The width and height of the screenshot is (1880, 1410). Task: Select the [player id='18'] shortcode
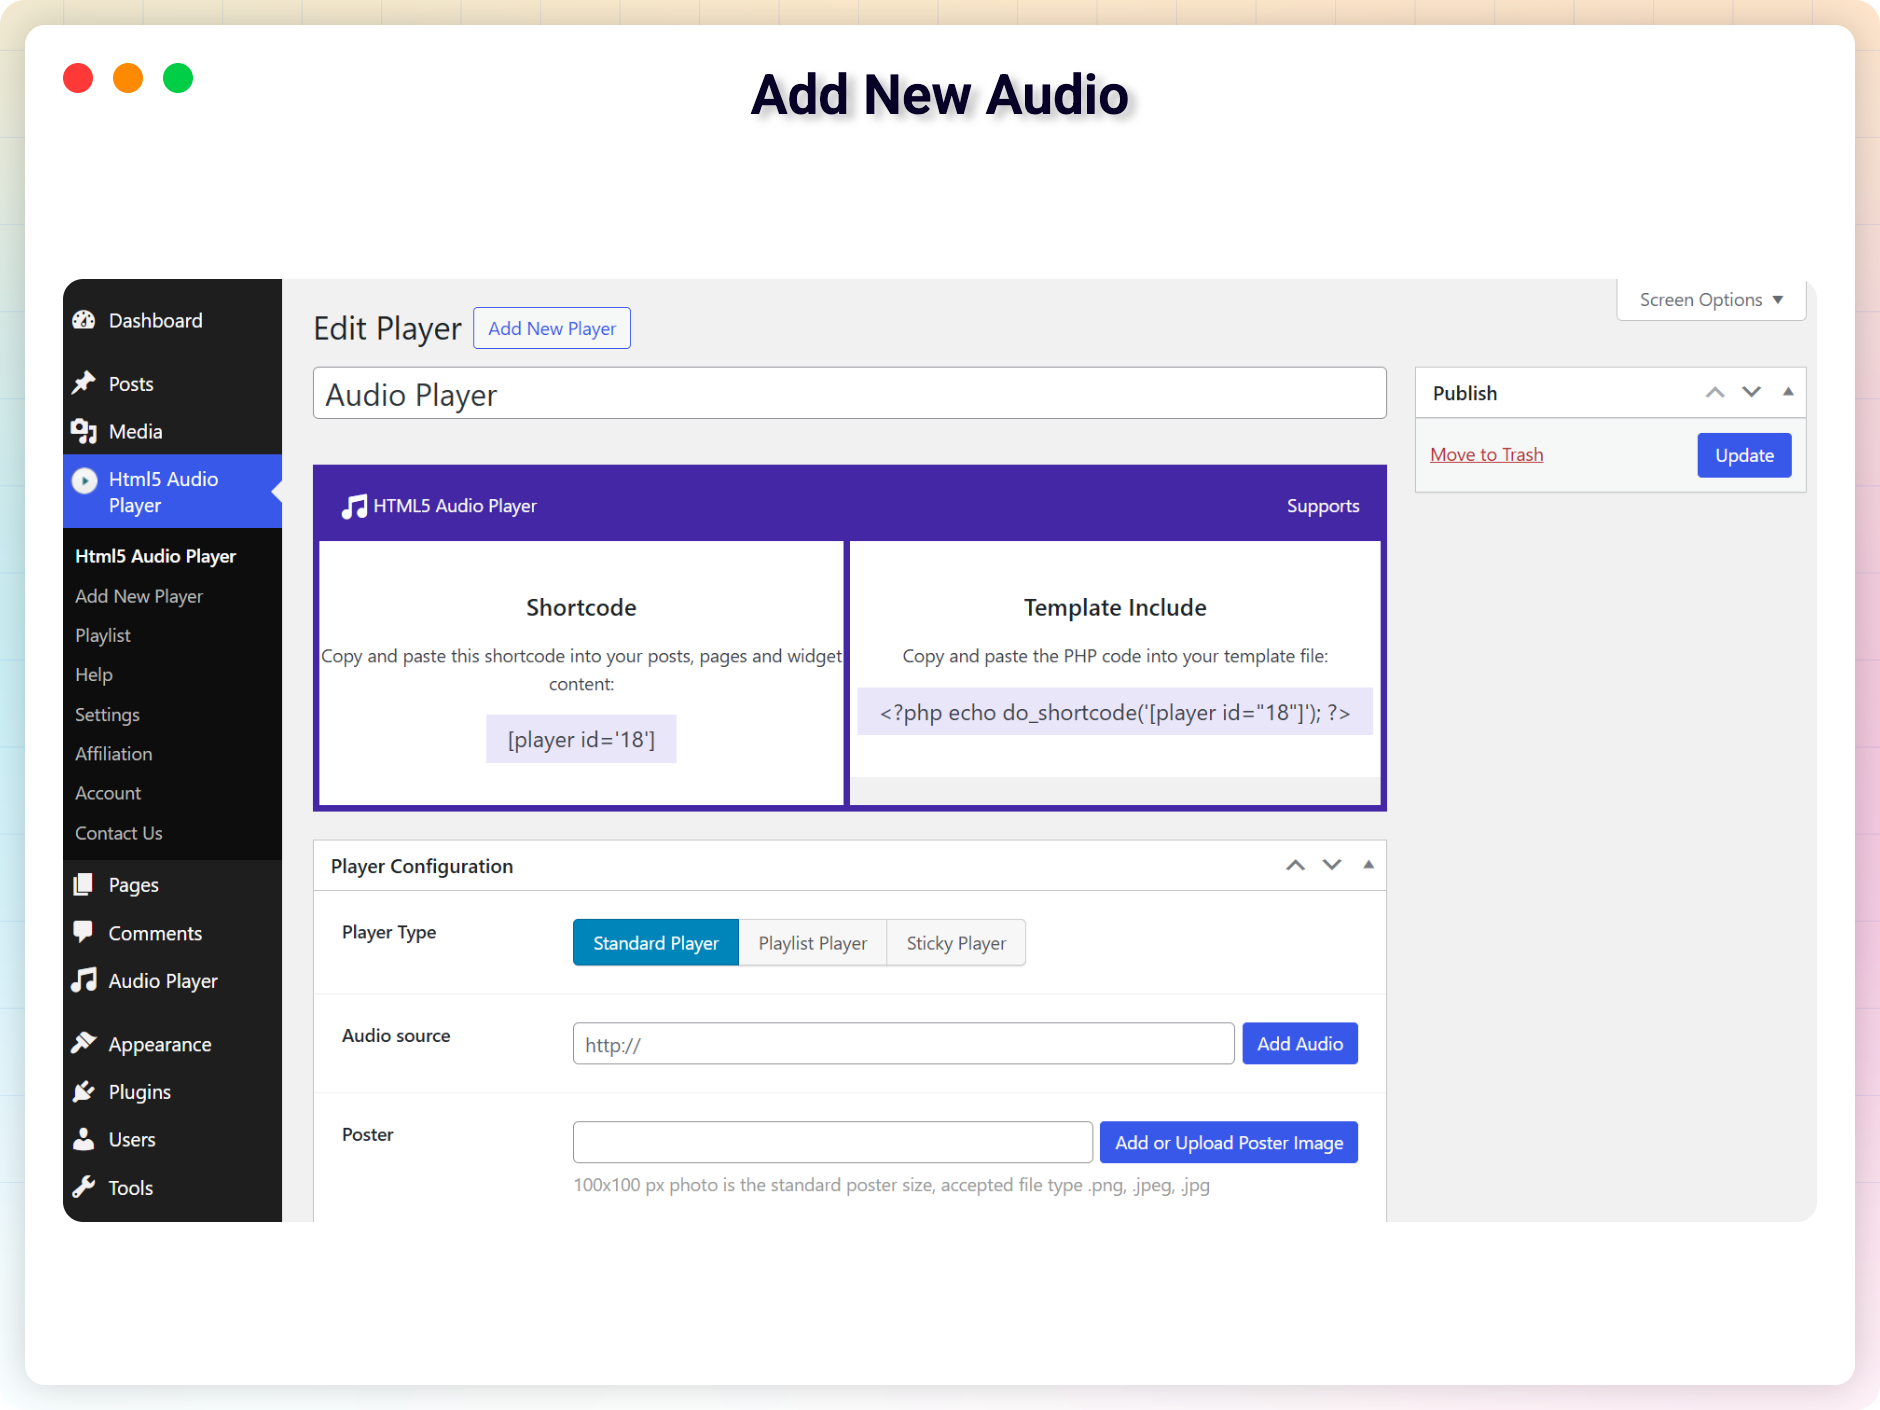click(x=581, y=739)
